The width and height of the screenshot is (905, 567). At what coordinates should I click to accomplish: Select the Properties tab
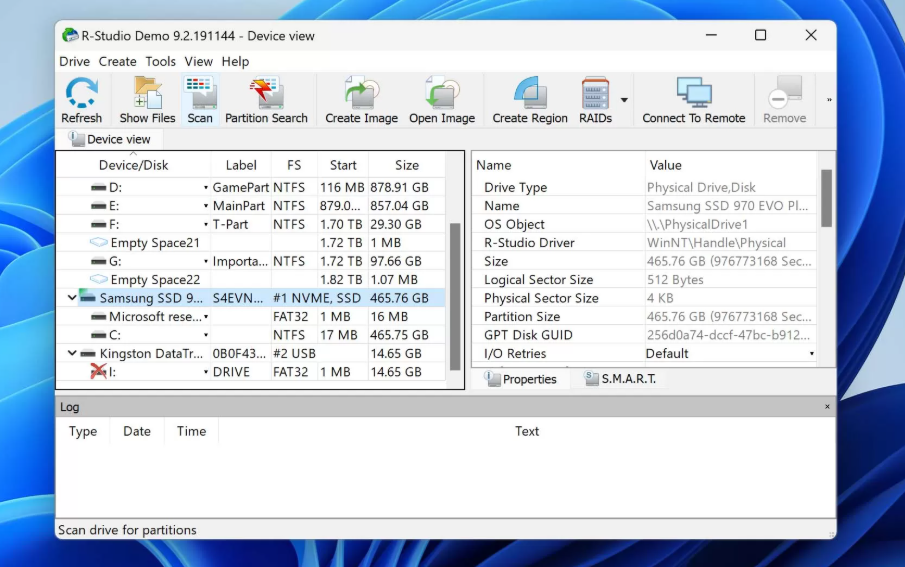(521, 379)
